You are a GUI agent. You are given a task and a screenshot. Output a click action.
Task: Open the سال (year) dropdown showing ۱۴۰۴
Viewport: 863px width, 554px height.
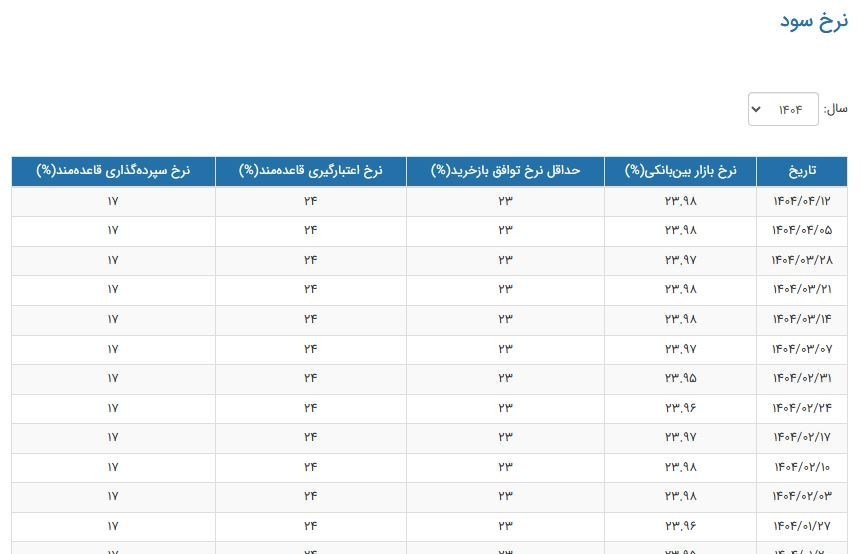tap(783, 110)
